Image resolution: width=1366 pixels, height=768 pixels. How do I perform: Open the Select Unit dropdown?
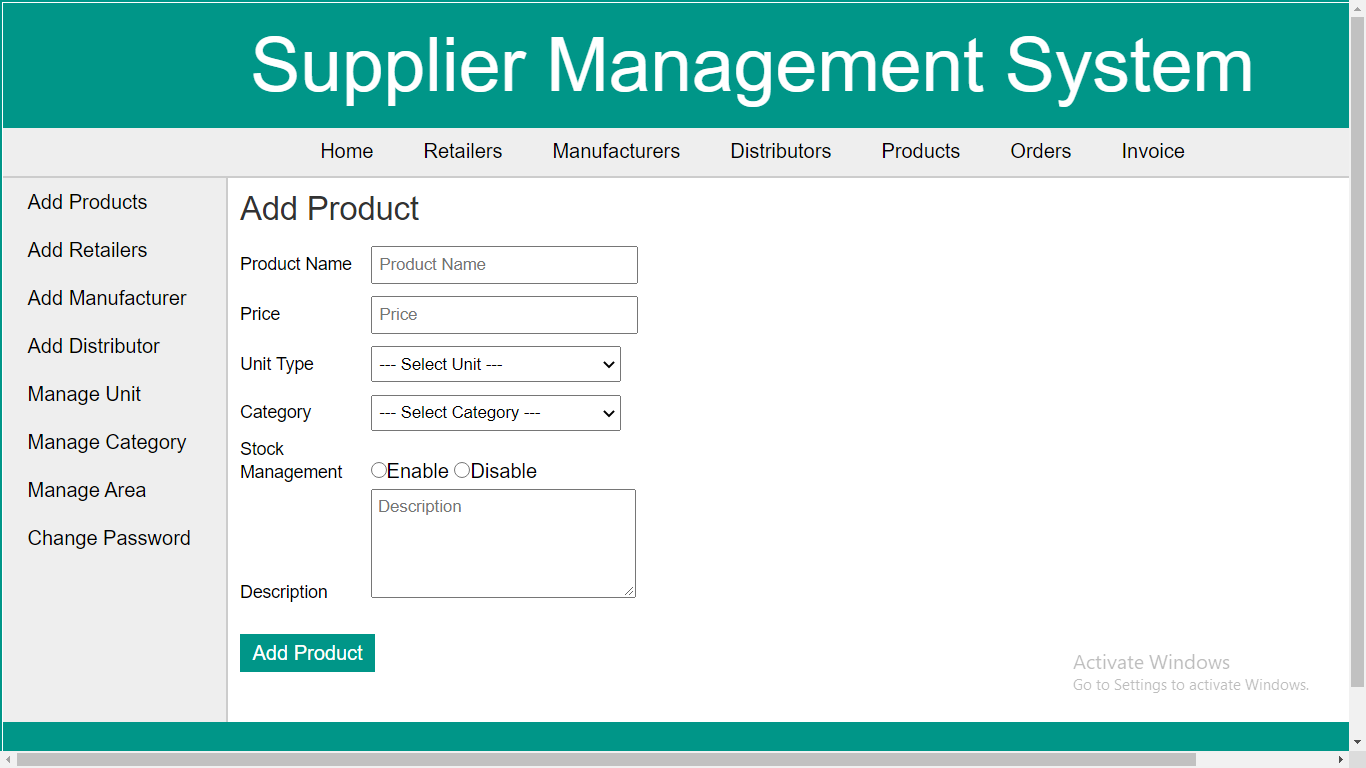pos(495,364)
